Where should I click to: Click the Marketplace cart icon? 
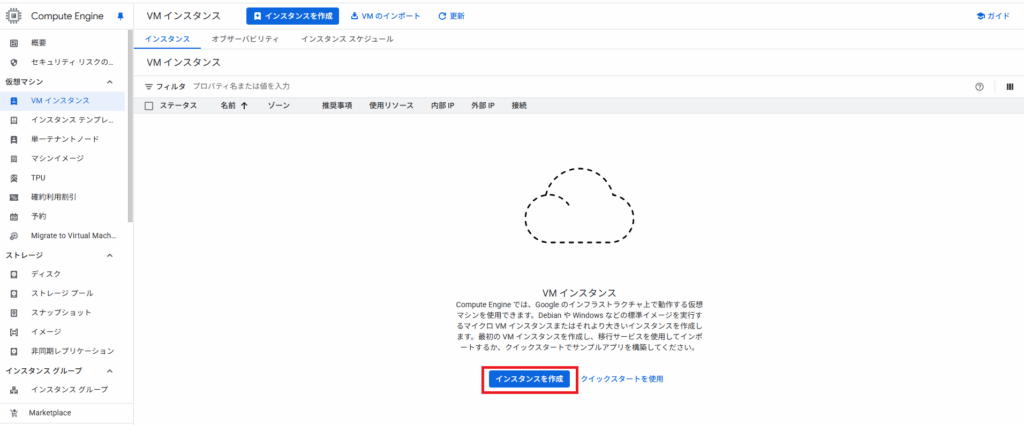(x=14, y=413)
